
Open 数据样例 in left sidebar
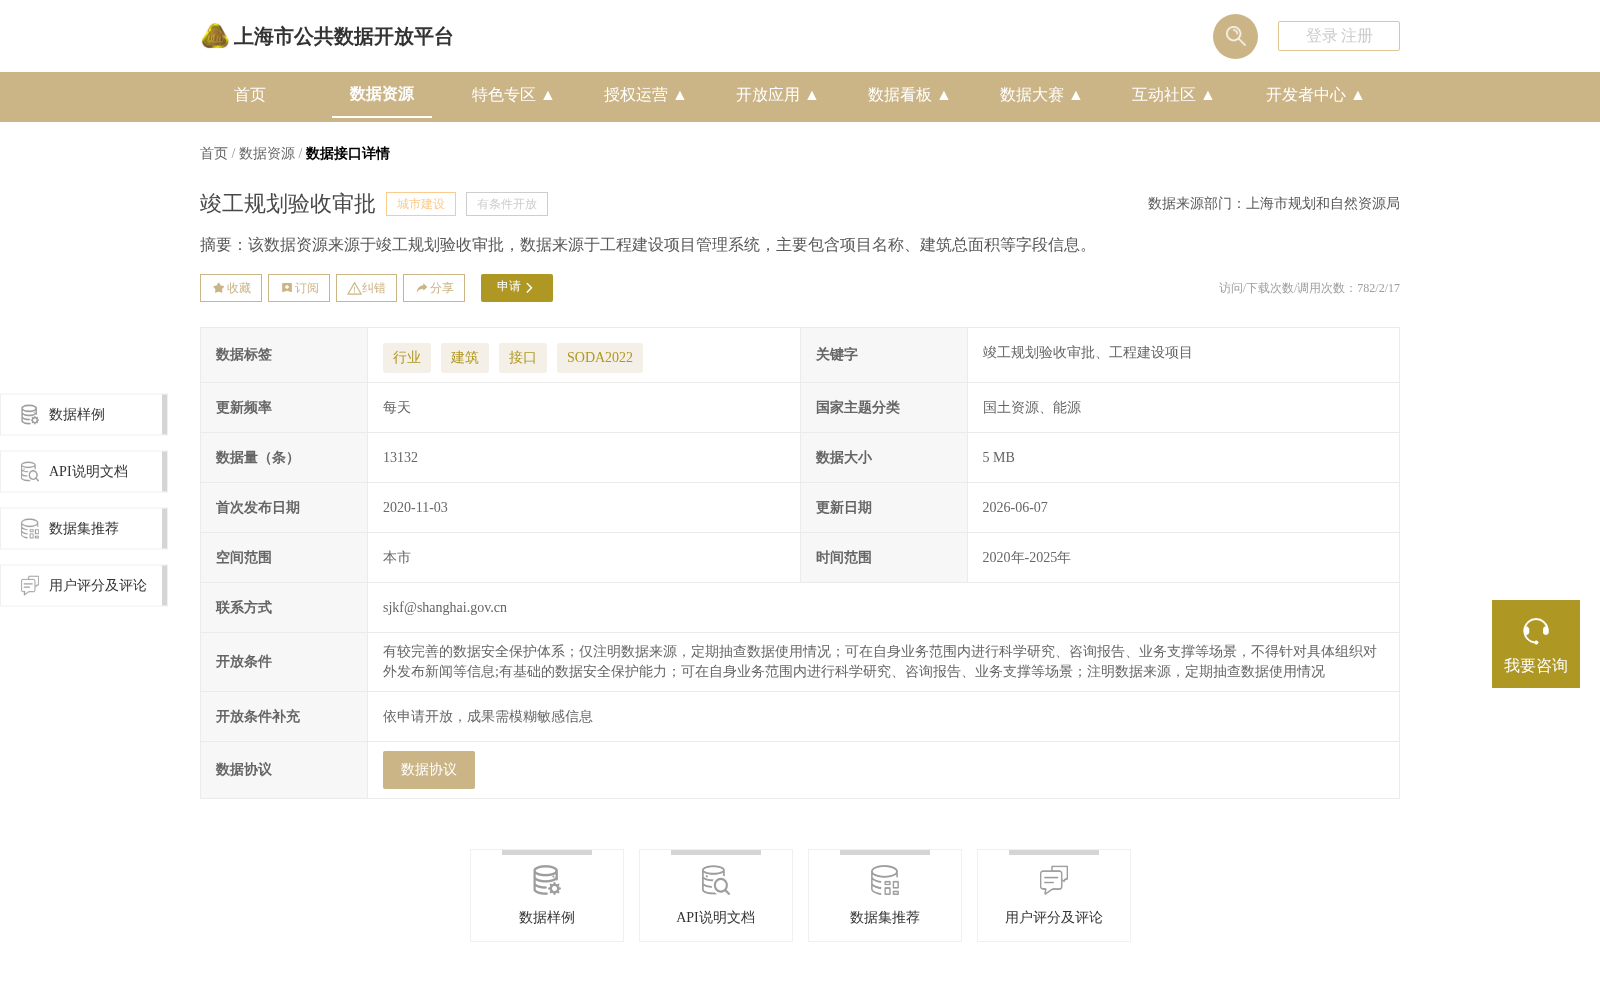point(84,415)
